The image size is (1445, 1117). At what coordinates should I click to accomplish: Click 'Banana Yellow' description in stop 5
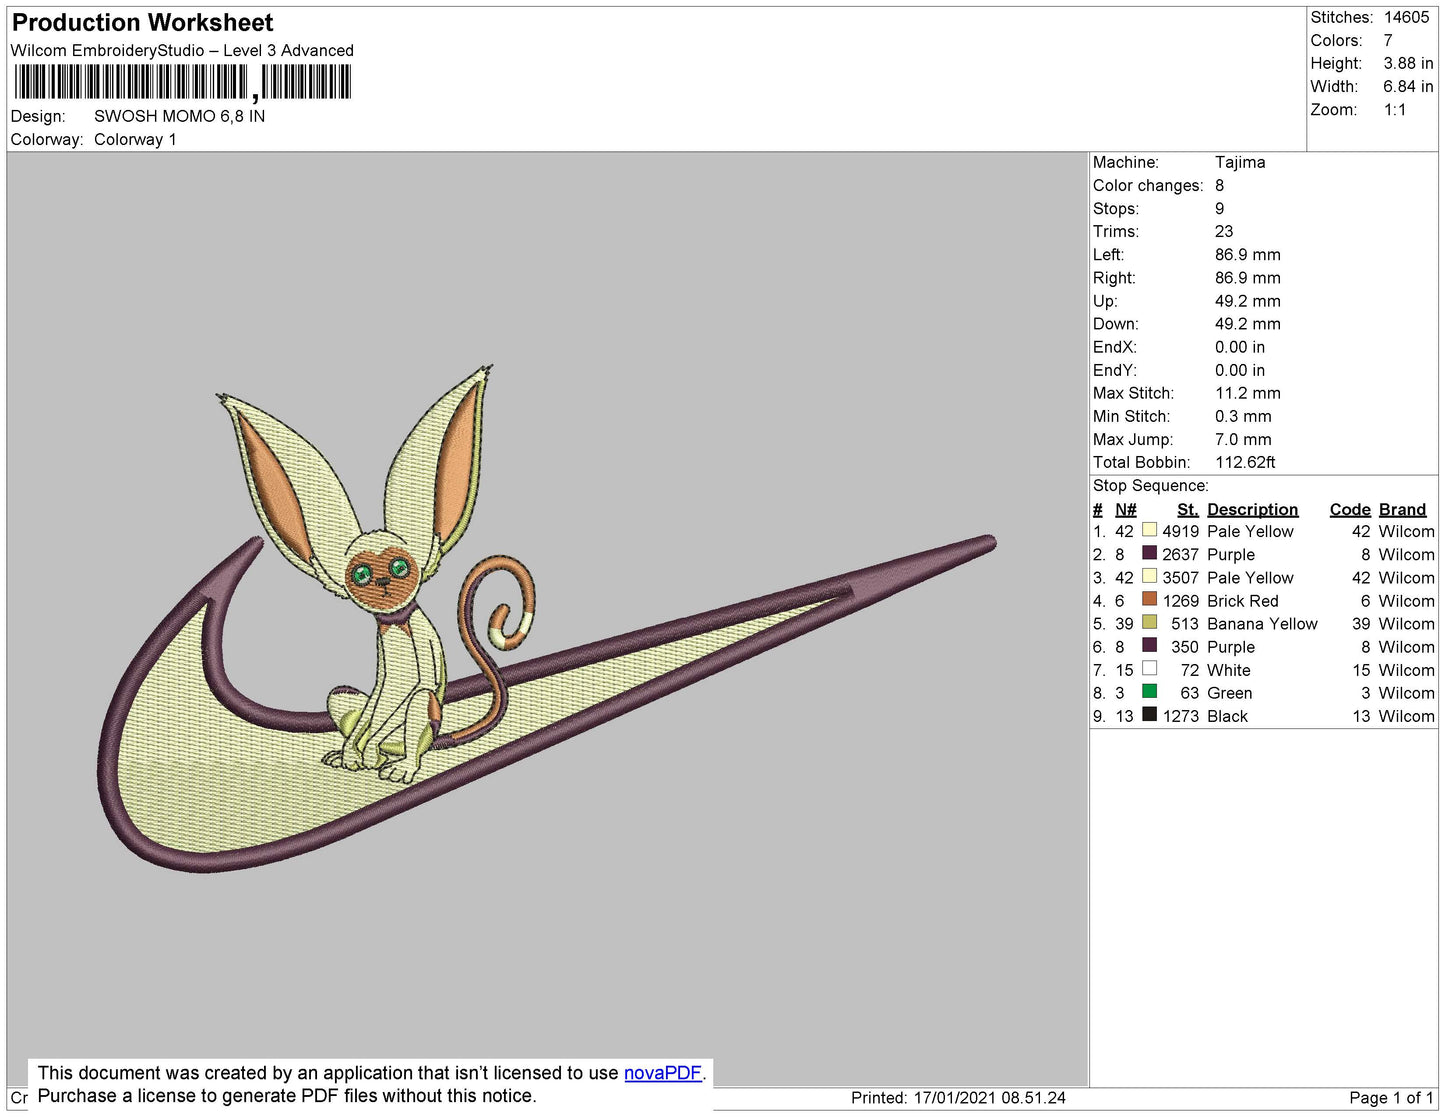(x=1262, y=624)
